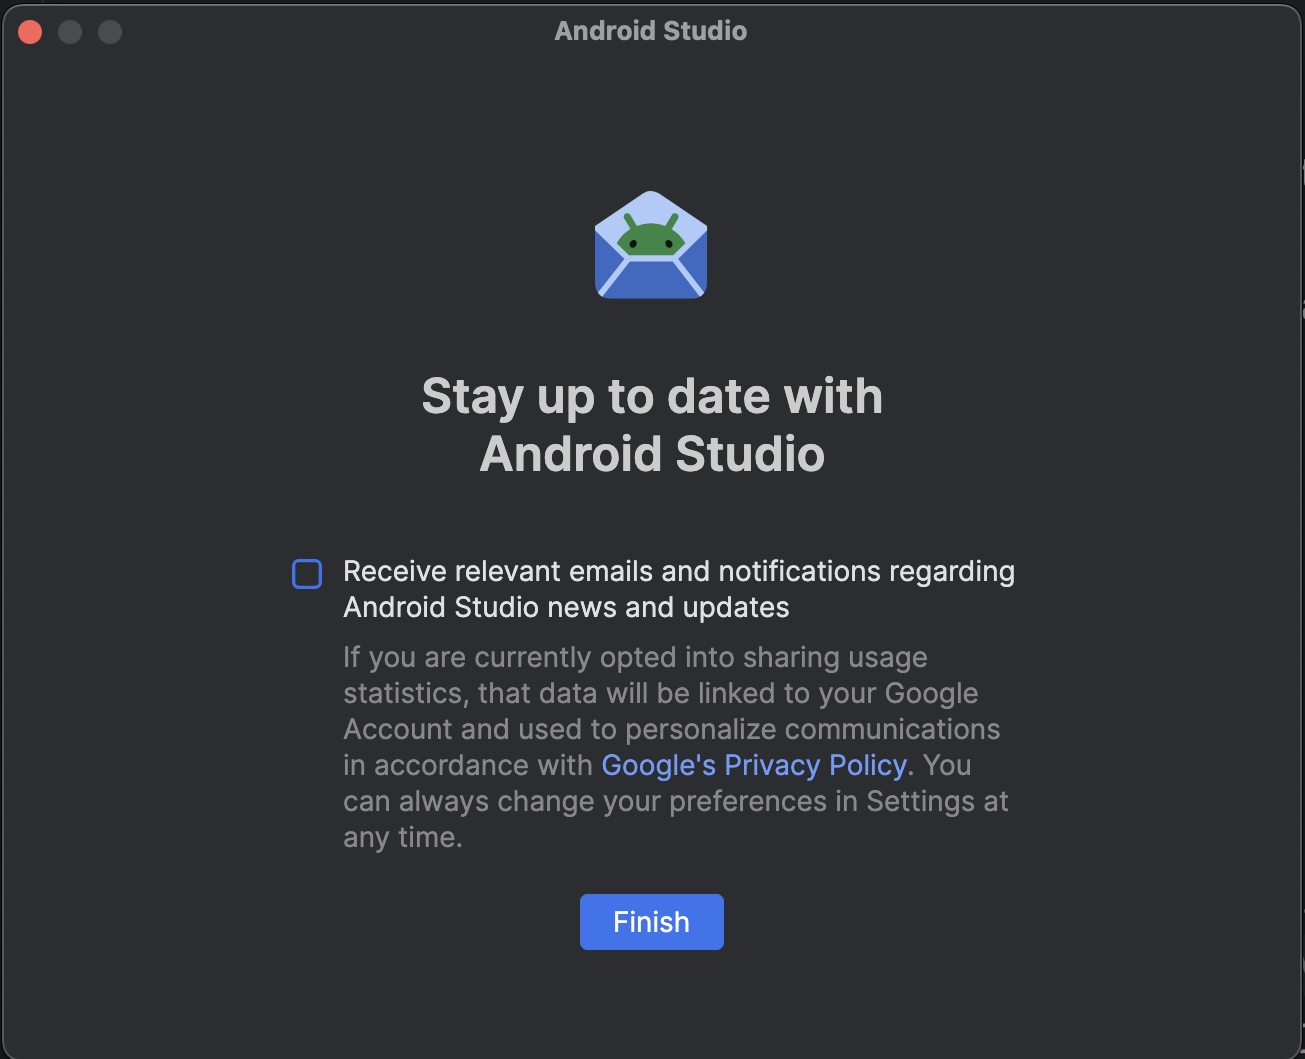Click "statistics, that data will be linked" line
The width and height of the screenshot is (1305, 1059).
[660, 693]
